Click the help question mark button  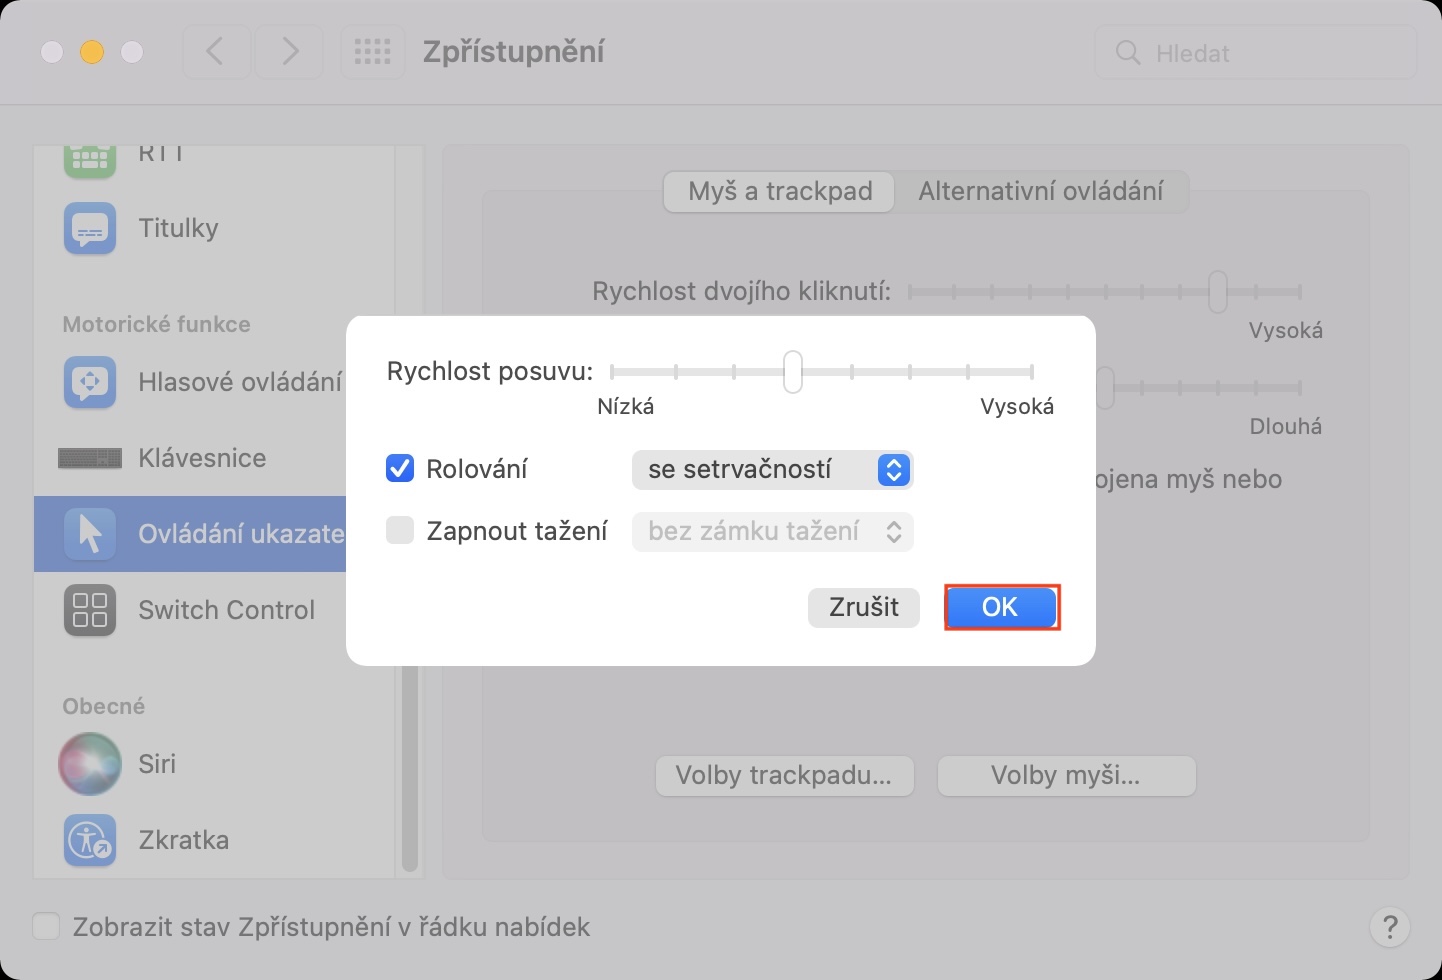[1389, 927]
